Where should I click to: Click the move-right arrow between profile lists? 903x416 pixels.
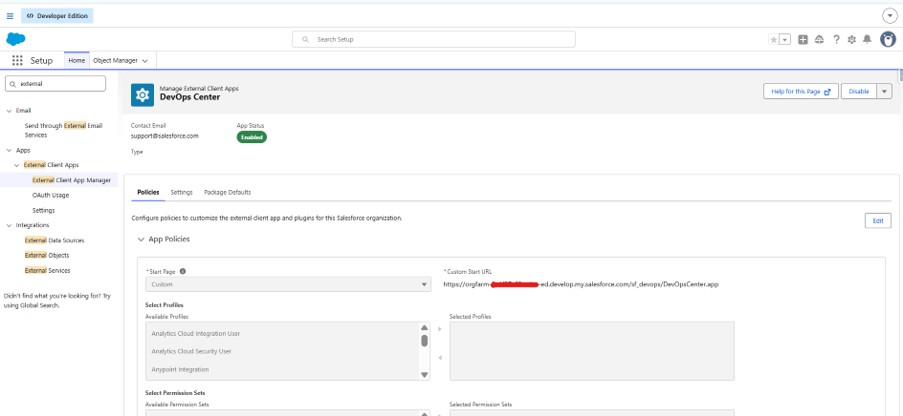pos(440,329)
